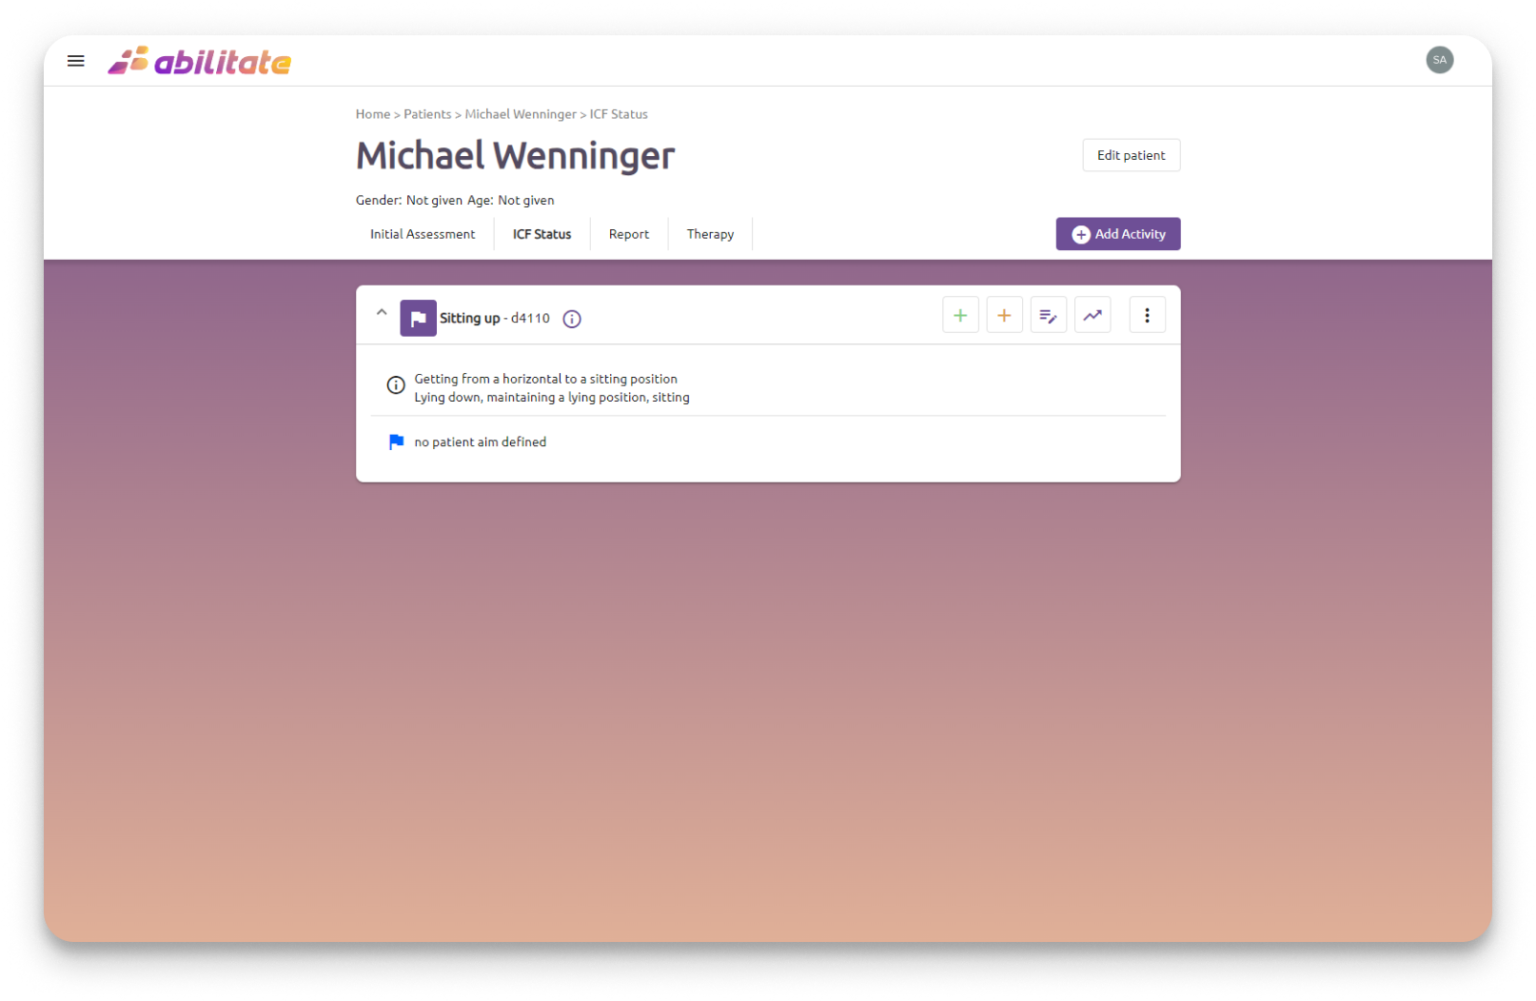The width and height of the screenshot is (1536, 1001).
Task: Go to the Therapy tab
Action: click(710, 234)
